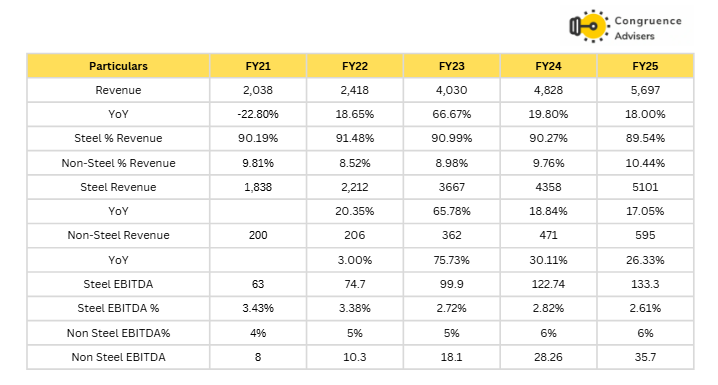718x385 pixels.
Task: Select the FY23 column header
Action: (x=451, y=66)
